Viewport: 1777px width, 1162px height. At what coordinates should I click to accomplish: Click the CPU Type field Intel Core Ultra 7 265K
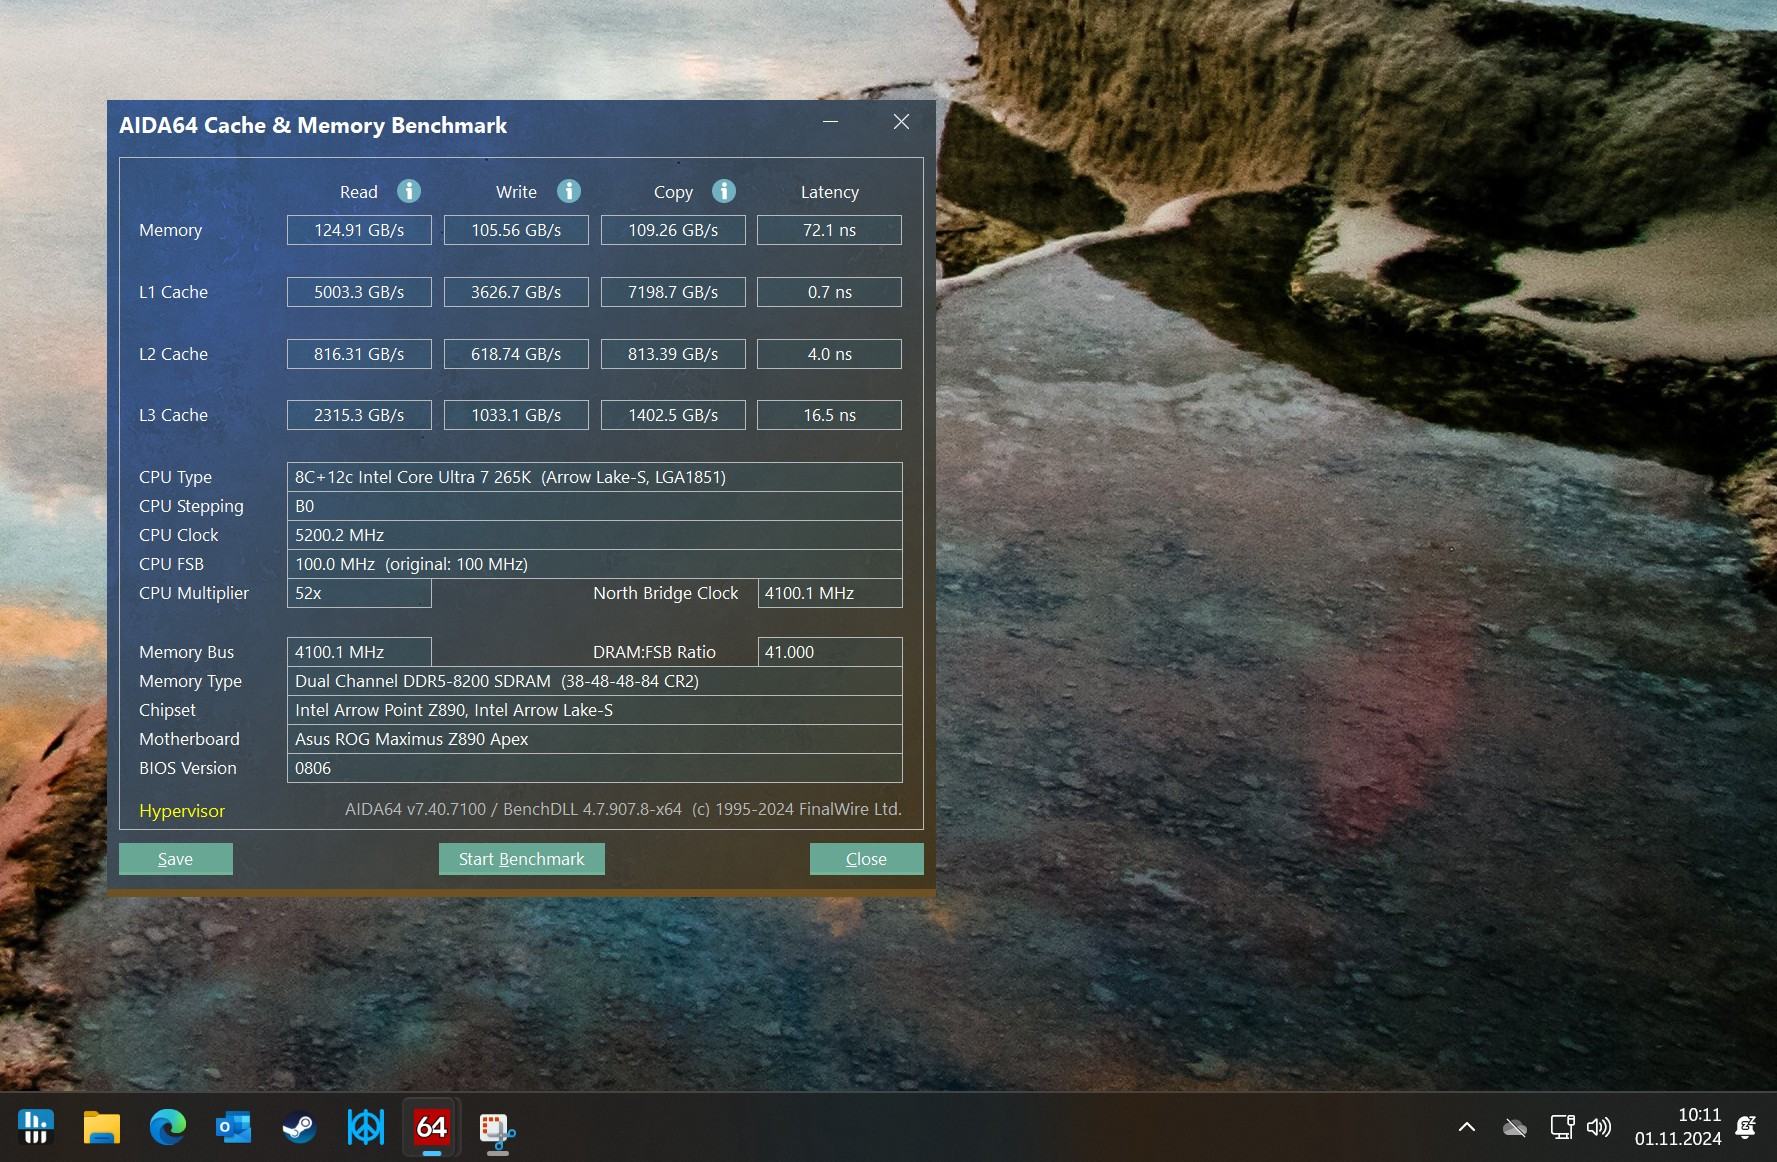[x=594, y=477]
